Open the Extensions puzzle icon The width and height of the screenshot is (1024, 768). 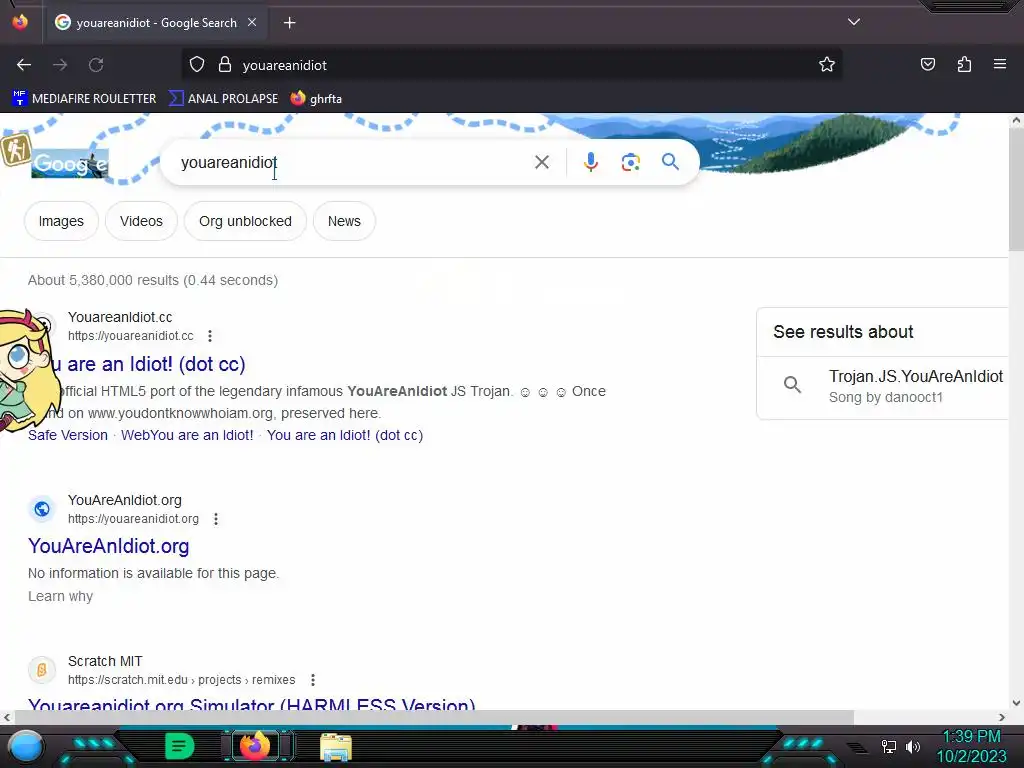964,65
